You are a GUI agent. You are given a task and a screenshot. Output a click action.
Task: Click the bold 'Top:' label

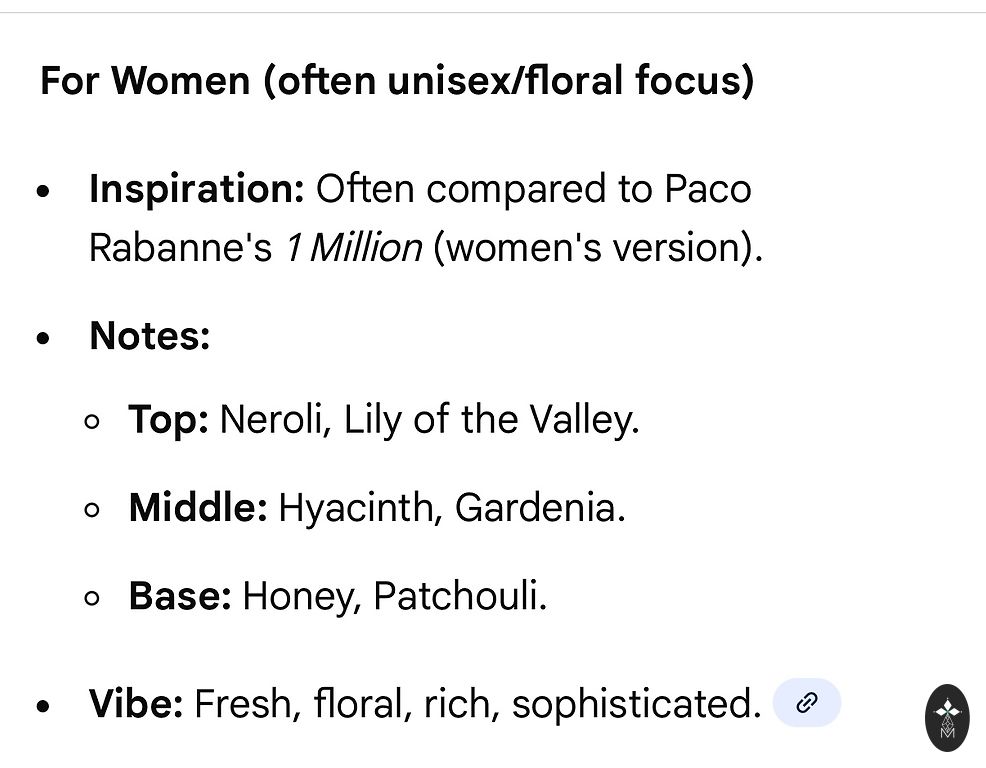tap(168, 420)
